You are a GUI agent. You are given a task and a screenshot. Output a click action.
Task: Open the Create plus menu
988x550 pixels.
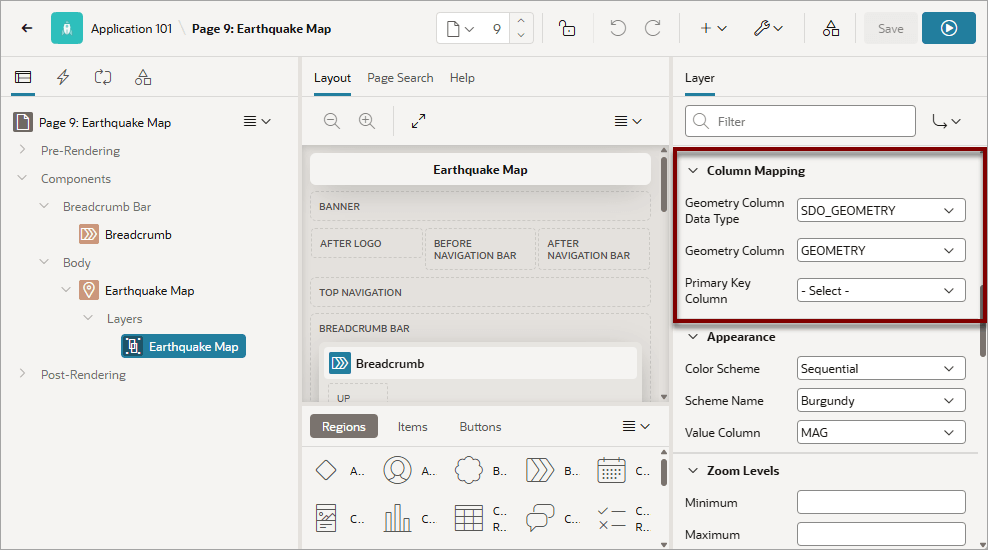[x=713, y=28]
